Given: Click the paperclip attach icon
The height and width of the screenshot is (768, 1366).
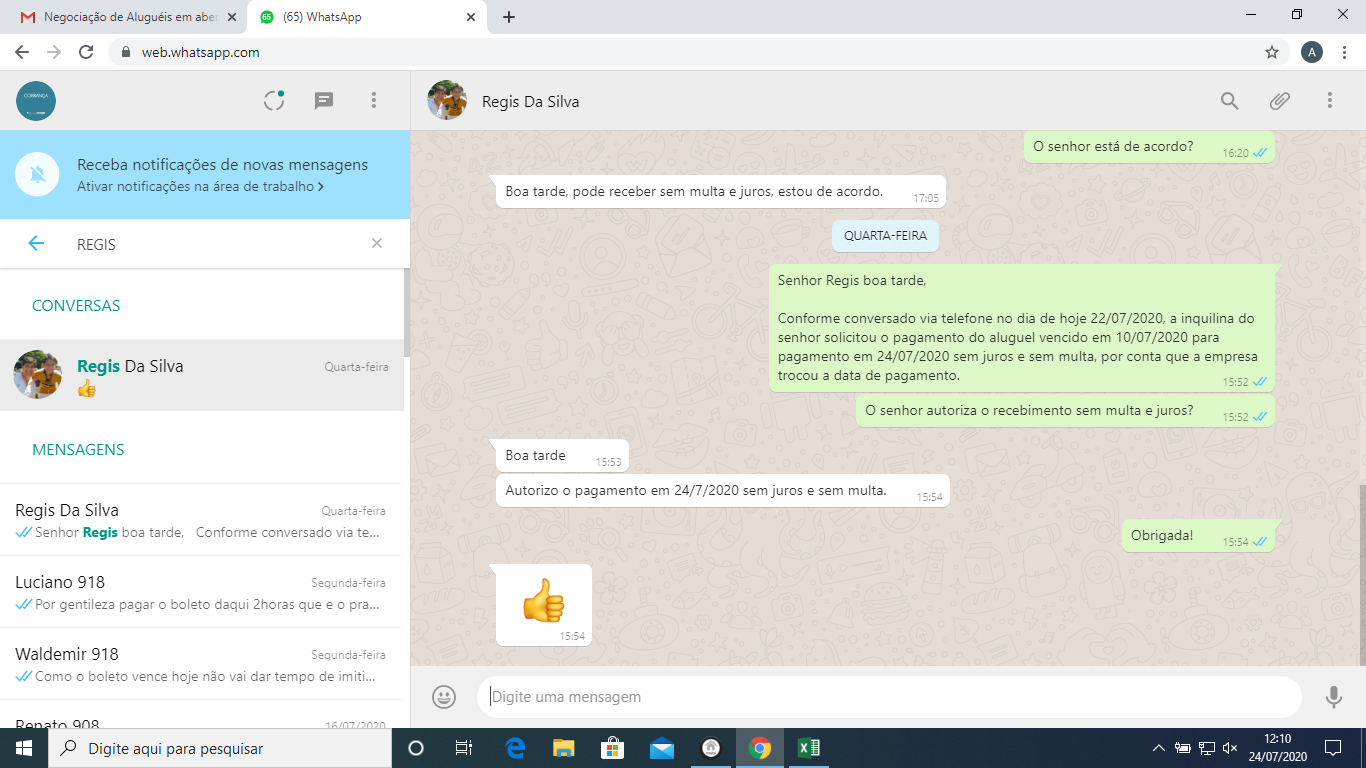Looking at the screenshot, I should (1279, 100).
